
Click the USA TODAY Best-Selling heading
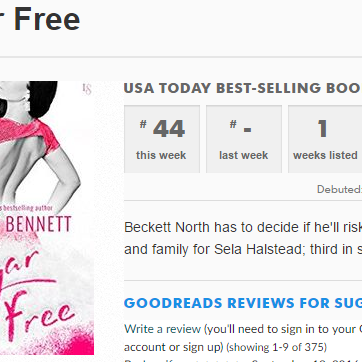point(243,88)
